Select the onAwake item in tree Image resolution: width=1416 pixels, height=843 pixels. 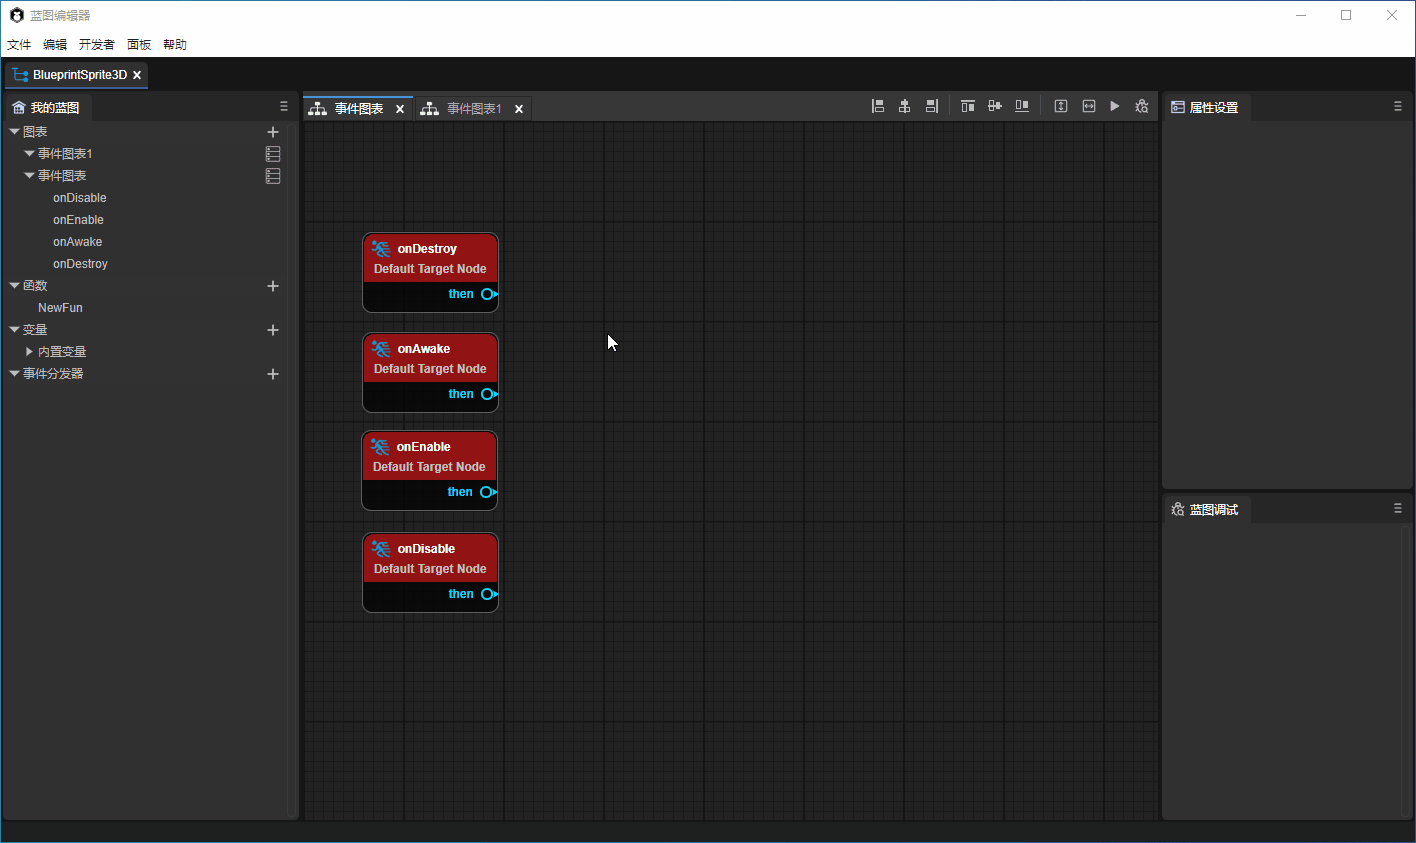[78, 242]
